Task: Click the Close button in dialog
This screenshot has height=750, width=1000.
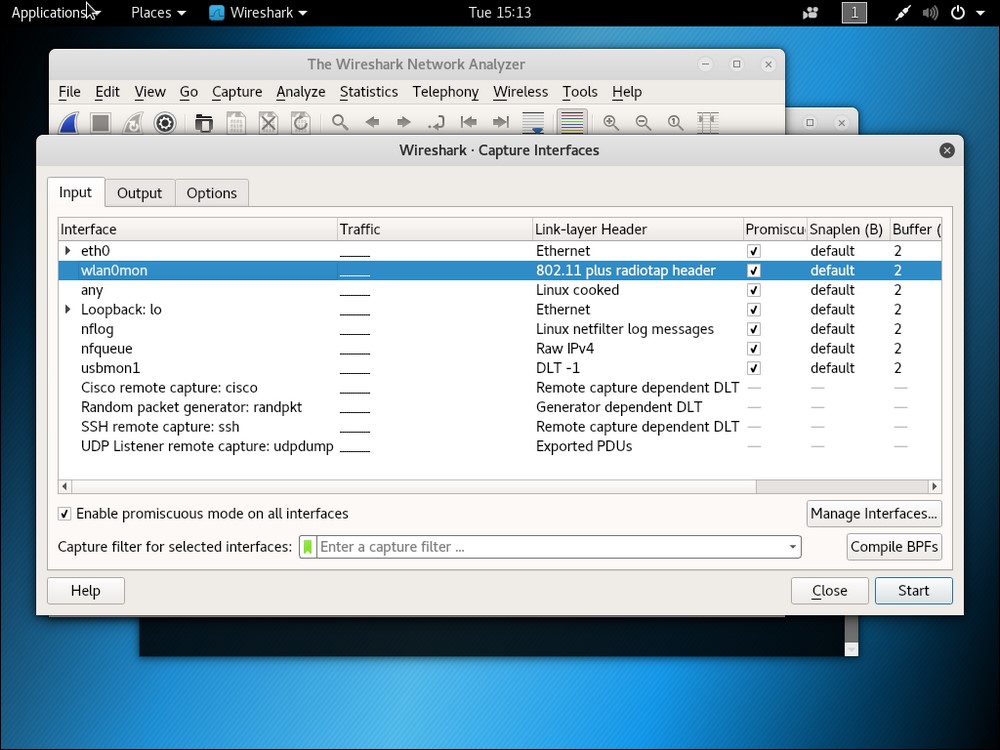Action: pos(829,591)
